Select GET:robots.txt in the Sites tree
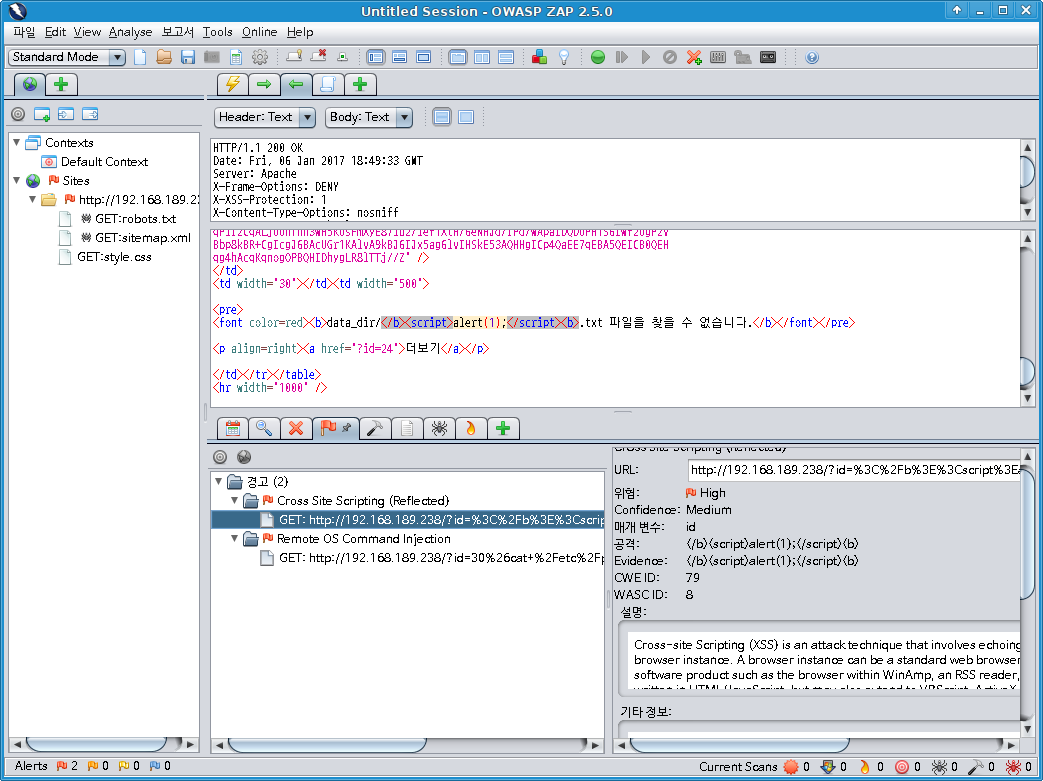This screenshot has height=781, width=1043. [135, 218]
